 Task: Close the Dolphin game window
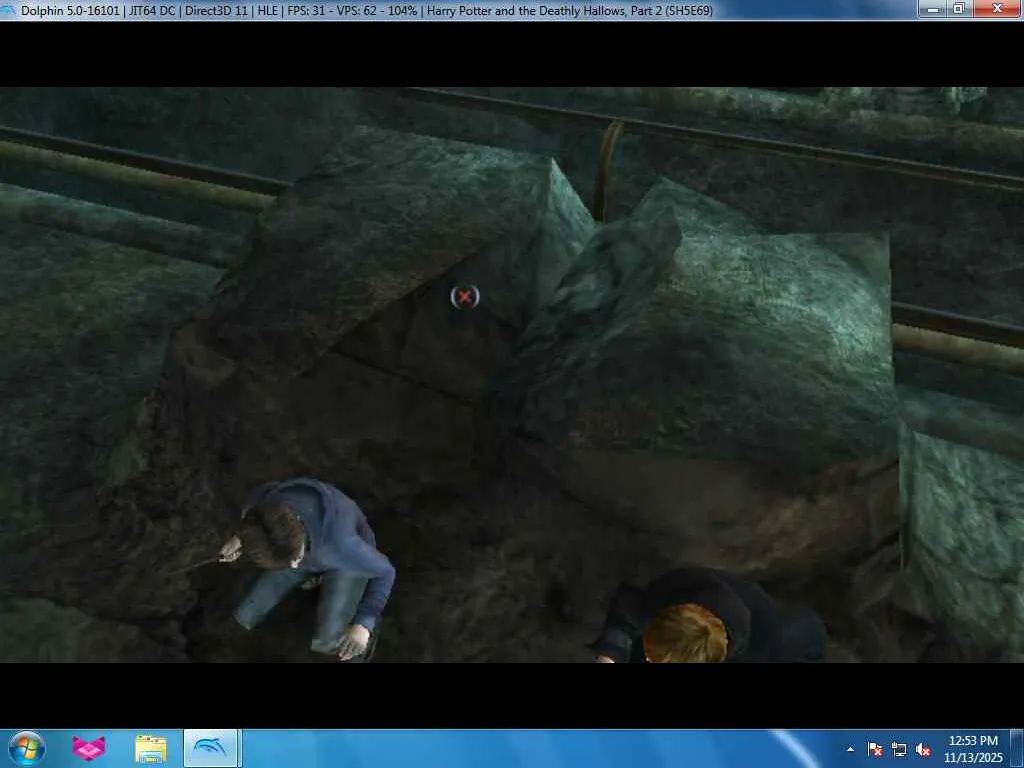tap(997, 8)
